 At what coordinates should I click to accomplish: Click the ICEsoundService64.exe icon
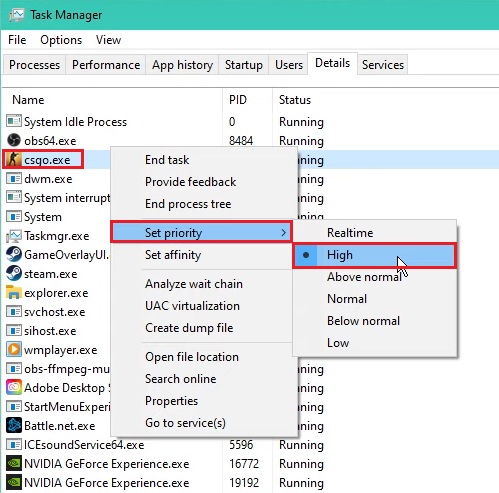tap(14, 444)
